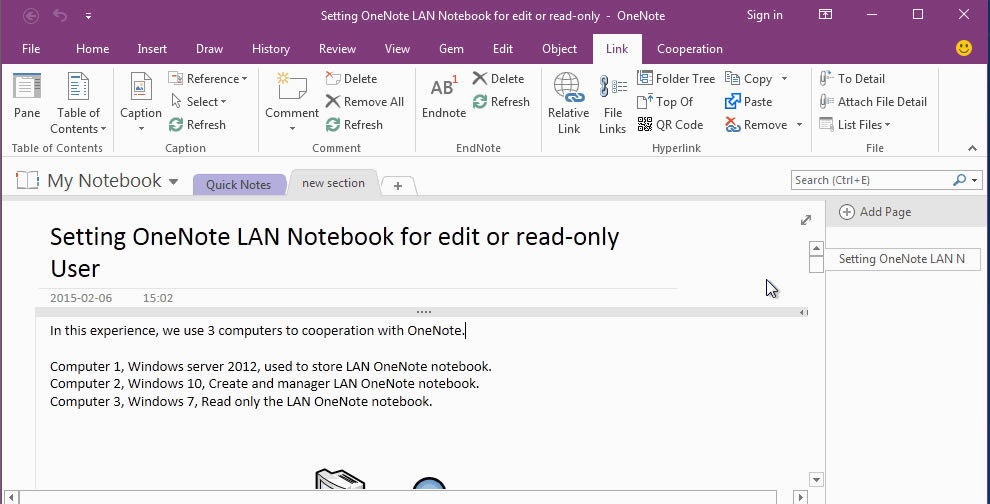Expand the My Notebook dropdown
The image size is (990, 504).
pyautogui.click(x=173, y=182)
